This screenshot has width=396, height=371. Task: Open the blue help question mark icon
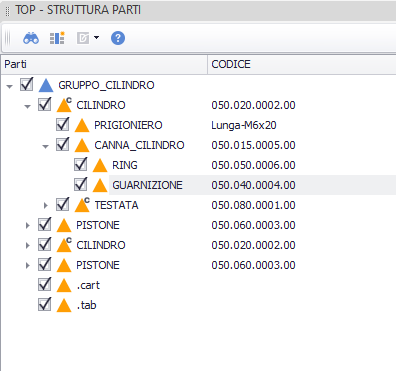118,38
